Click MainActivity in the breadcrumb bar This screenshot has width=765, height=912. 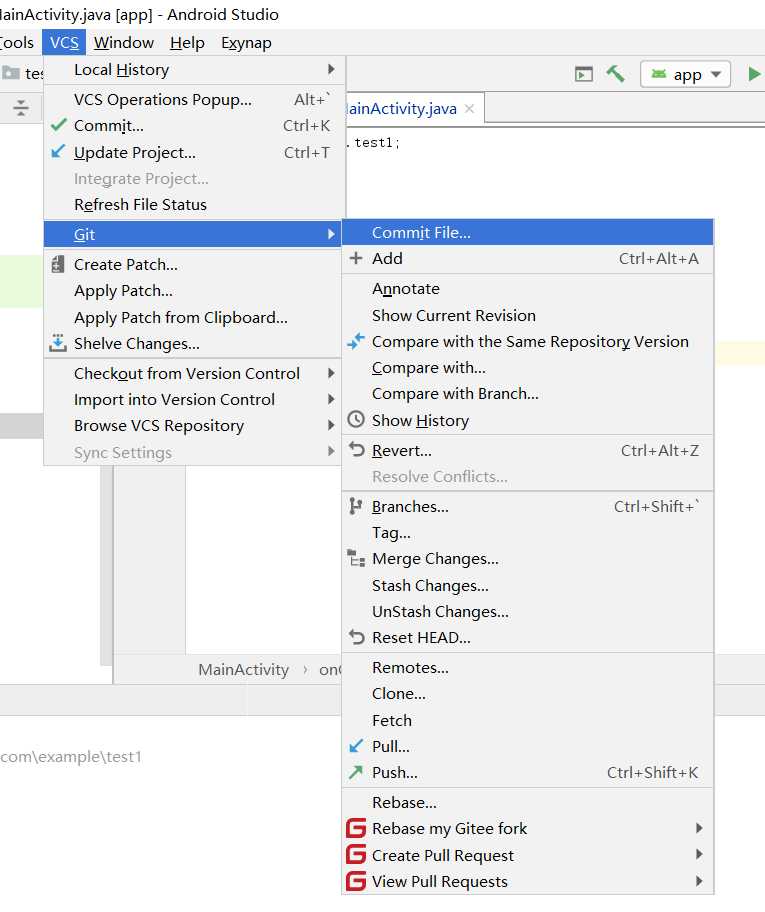pos(243,669)
